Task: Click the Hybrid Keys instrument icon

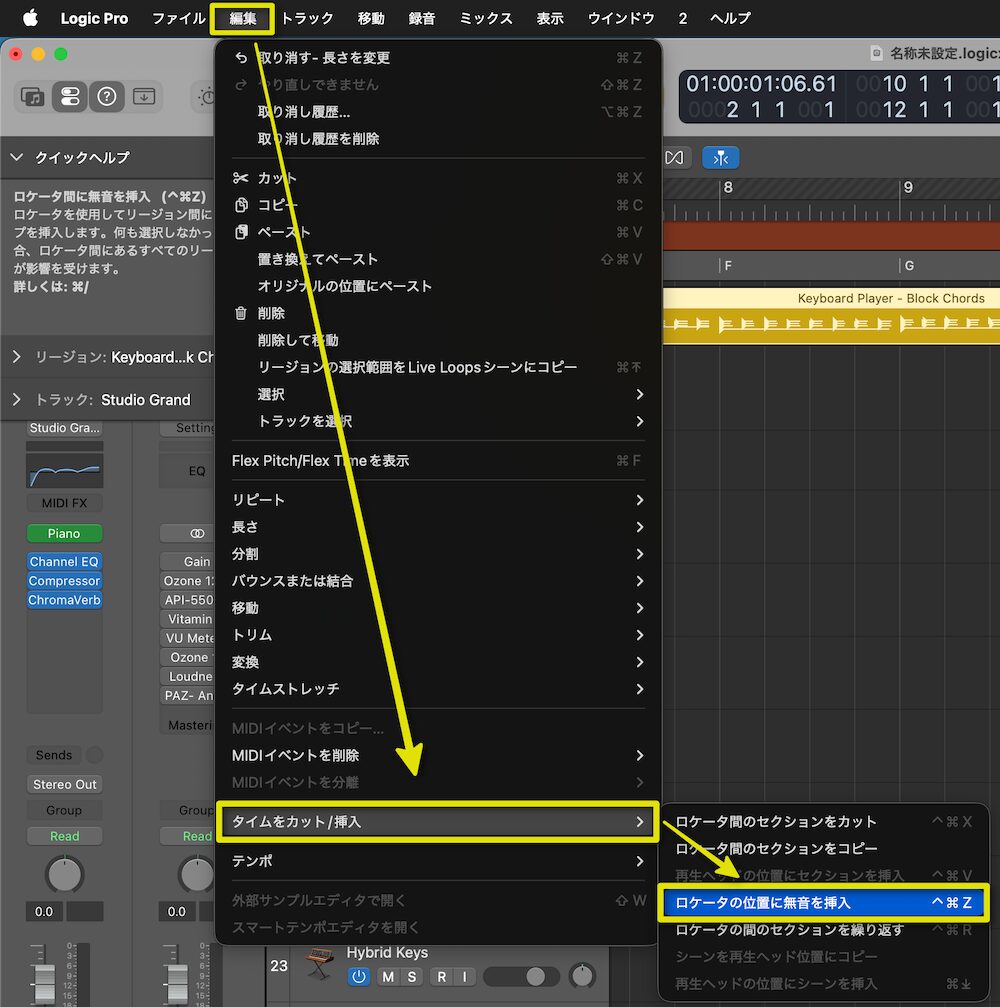Action: point(319,965)
